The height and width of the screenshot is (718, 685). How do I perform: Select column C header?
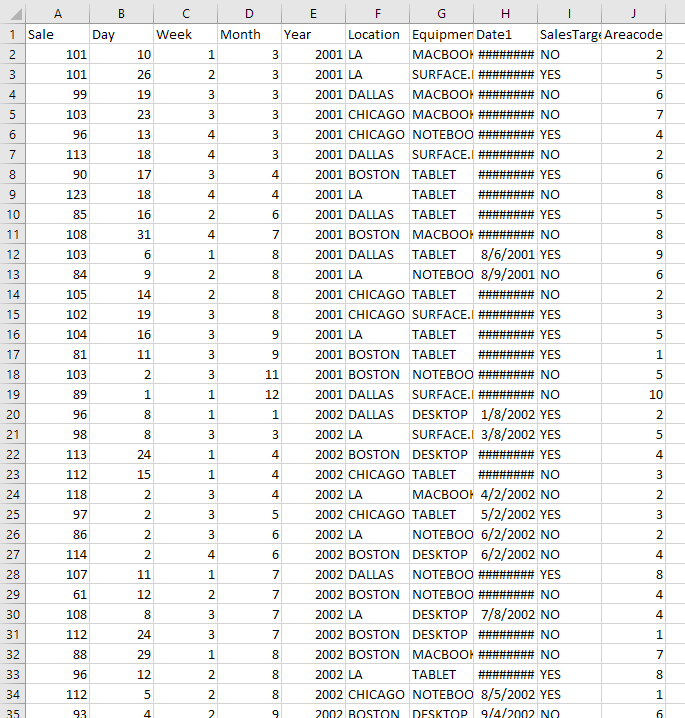tap(185, 14)
